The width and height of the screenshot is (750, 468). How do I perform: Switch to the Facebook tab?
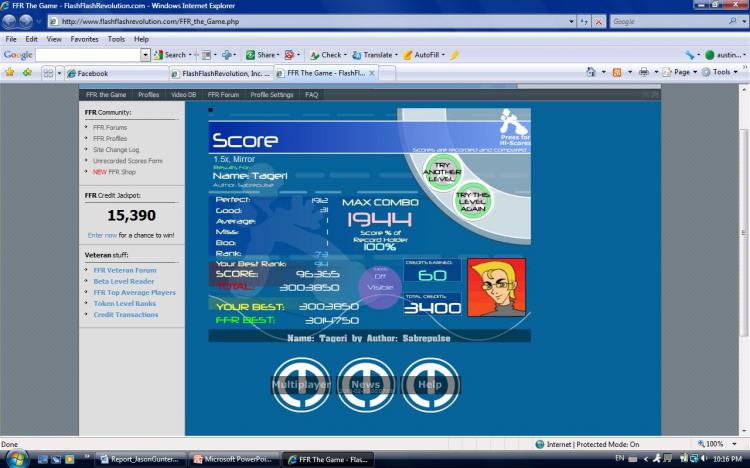coord(117,73)
